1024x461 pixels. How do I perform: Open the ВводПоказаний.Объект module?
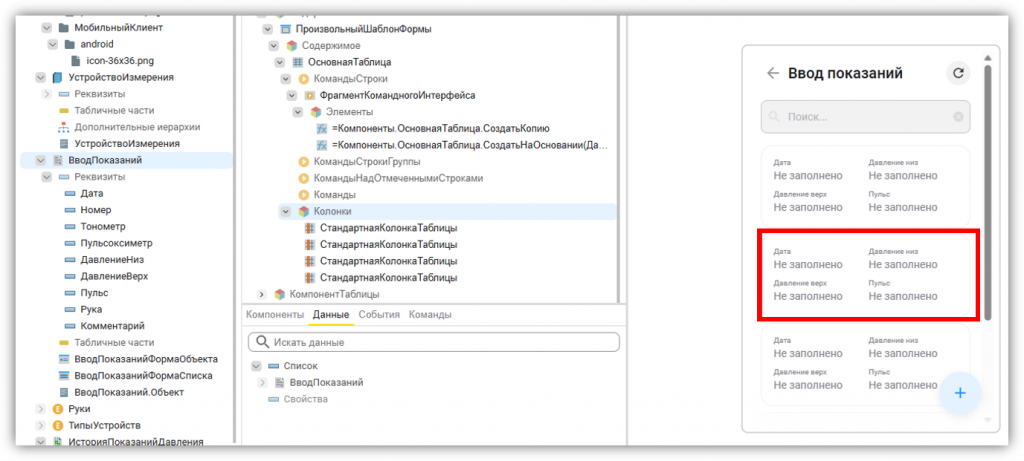[129, 392]
